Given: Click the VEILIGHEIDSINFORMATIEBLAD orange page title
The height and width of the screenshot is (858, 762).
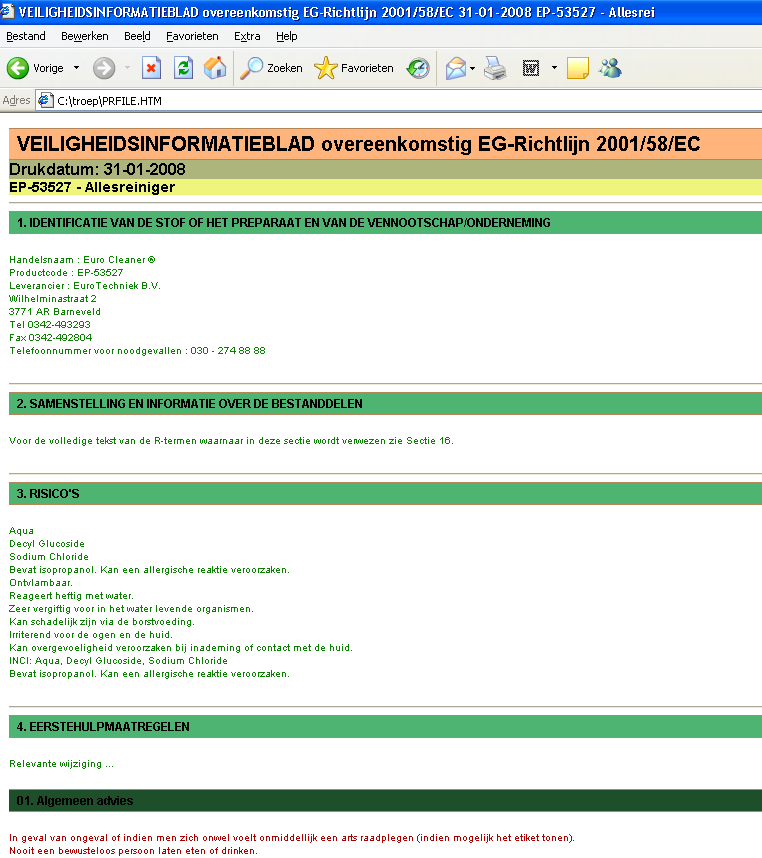Looking at the screenshot, I should (x=385, y=144).
